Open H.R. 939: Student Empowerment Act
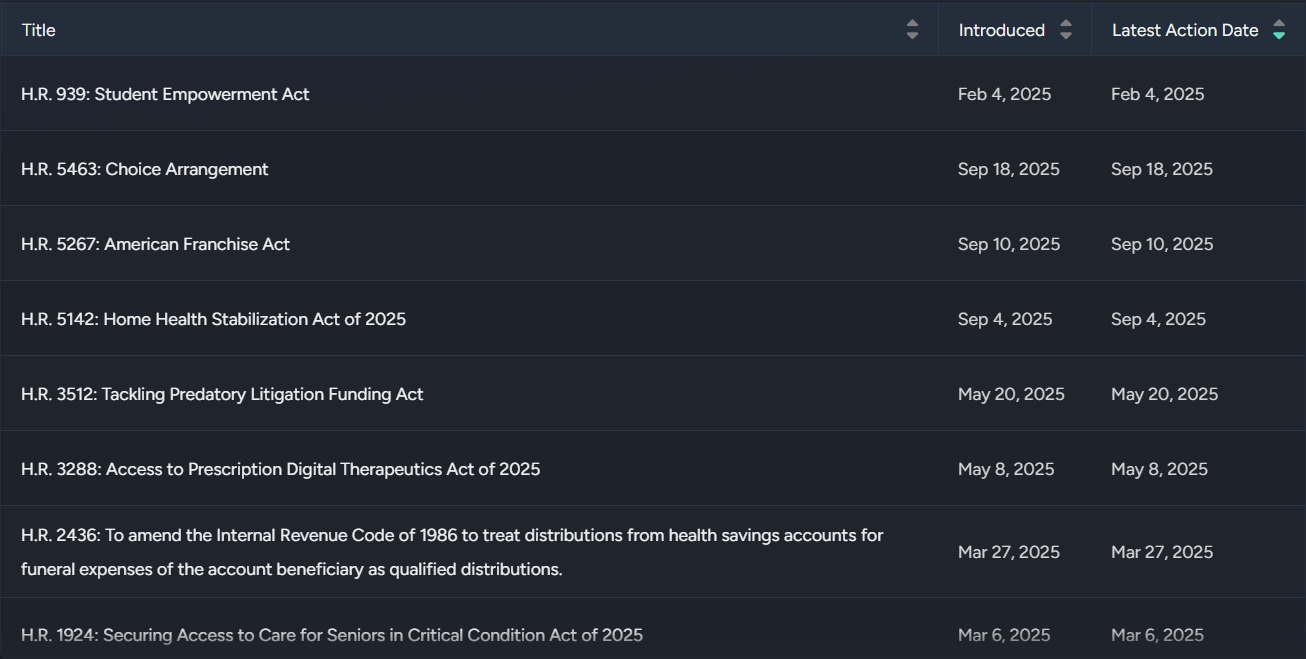This screenshot has width=1306, height=659. pos(165,94)
